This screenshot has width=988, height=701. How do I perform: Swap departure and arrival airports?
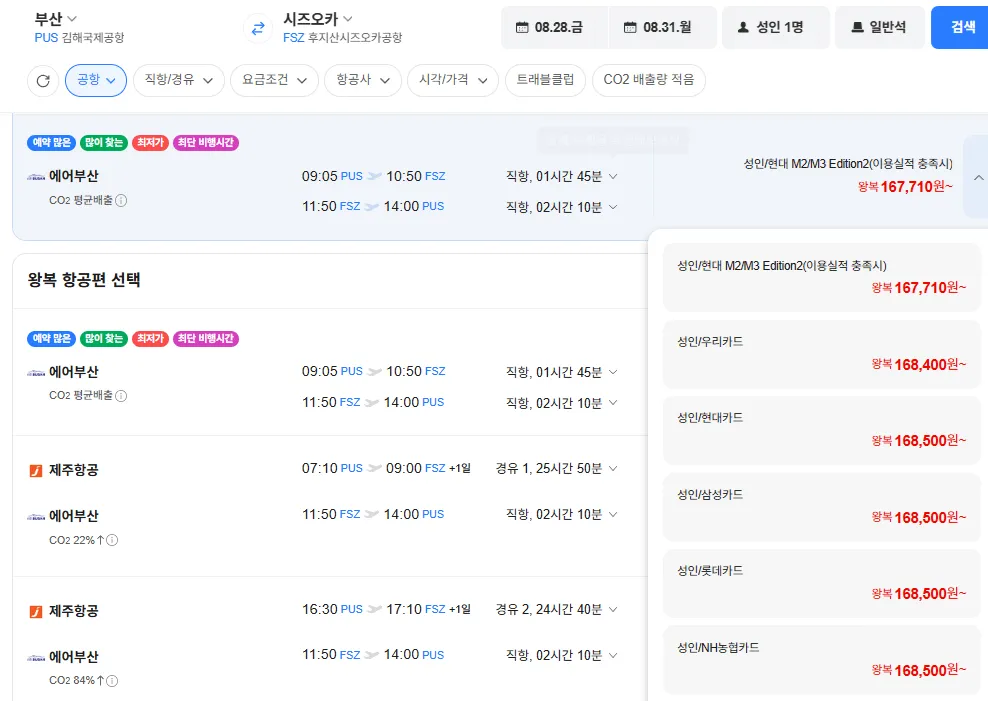pyautogui.click(x=258, y=28)
